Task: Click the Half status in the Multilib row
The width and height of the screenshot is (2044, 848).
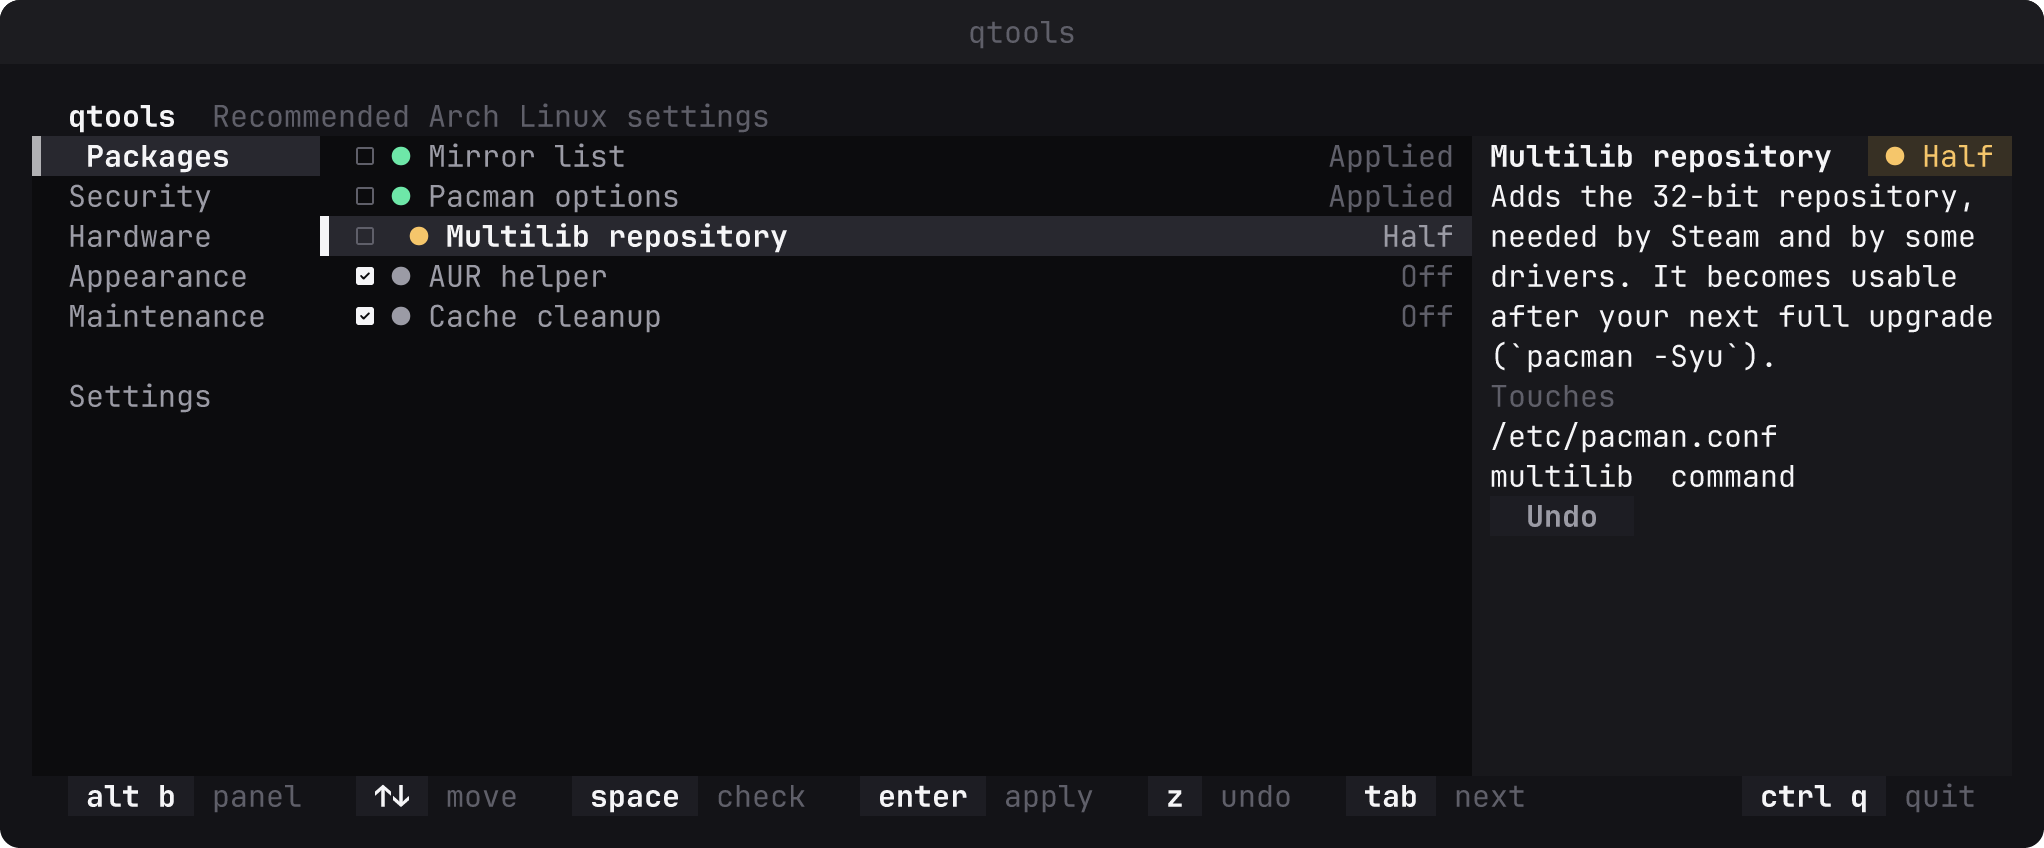Action: coord(1418,236)
